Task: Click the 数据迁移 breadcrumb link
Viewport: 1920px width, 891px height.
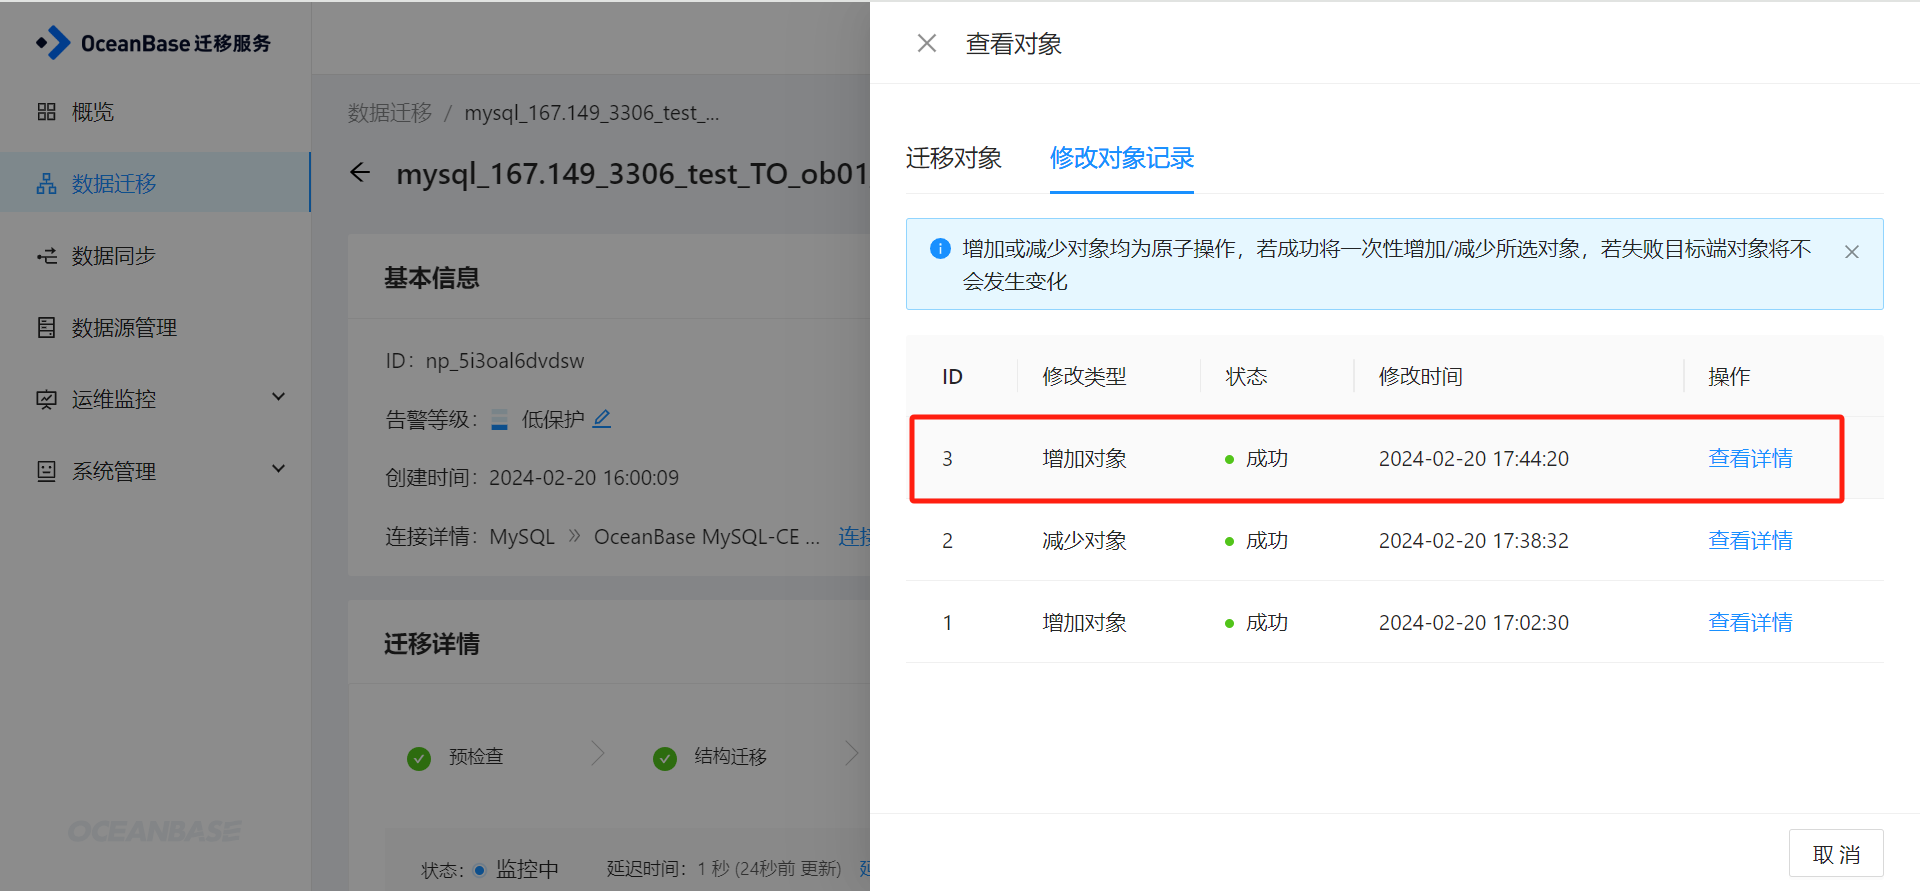Action: tap(390, 113)
